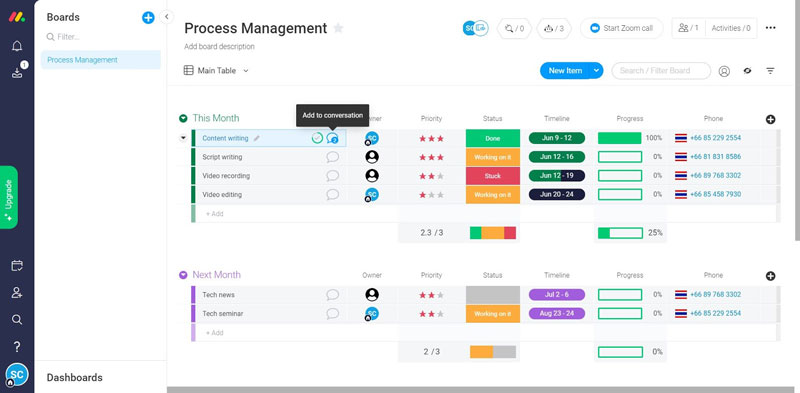Open the person filter icon
Viewport: 800px width, 393px height.
(724, 71)
